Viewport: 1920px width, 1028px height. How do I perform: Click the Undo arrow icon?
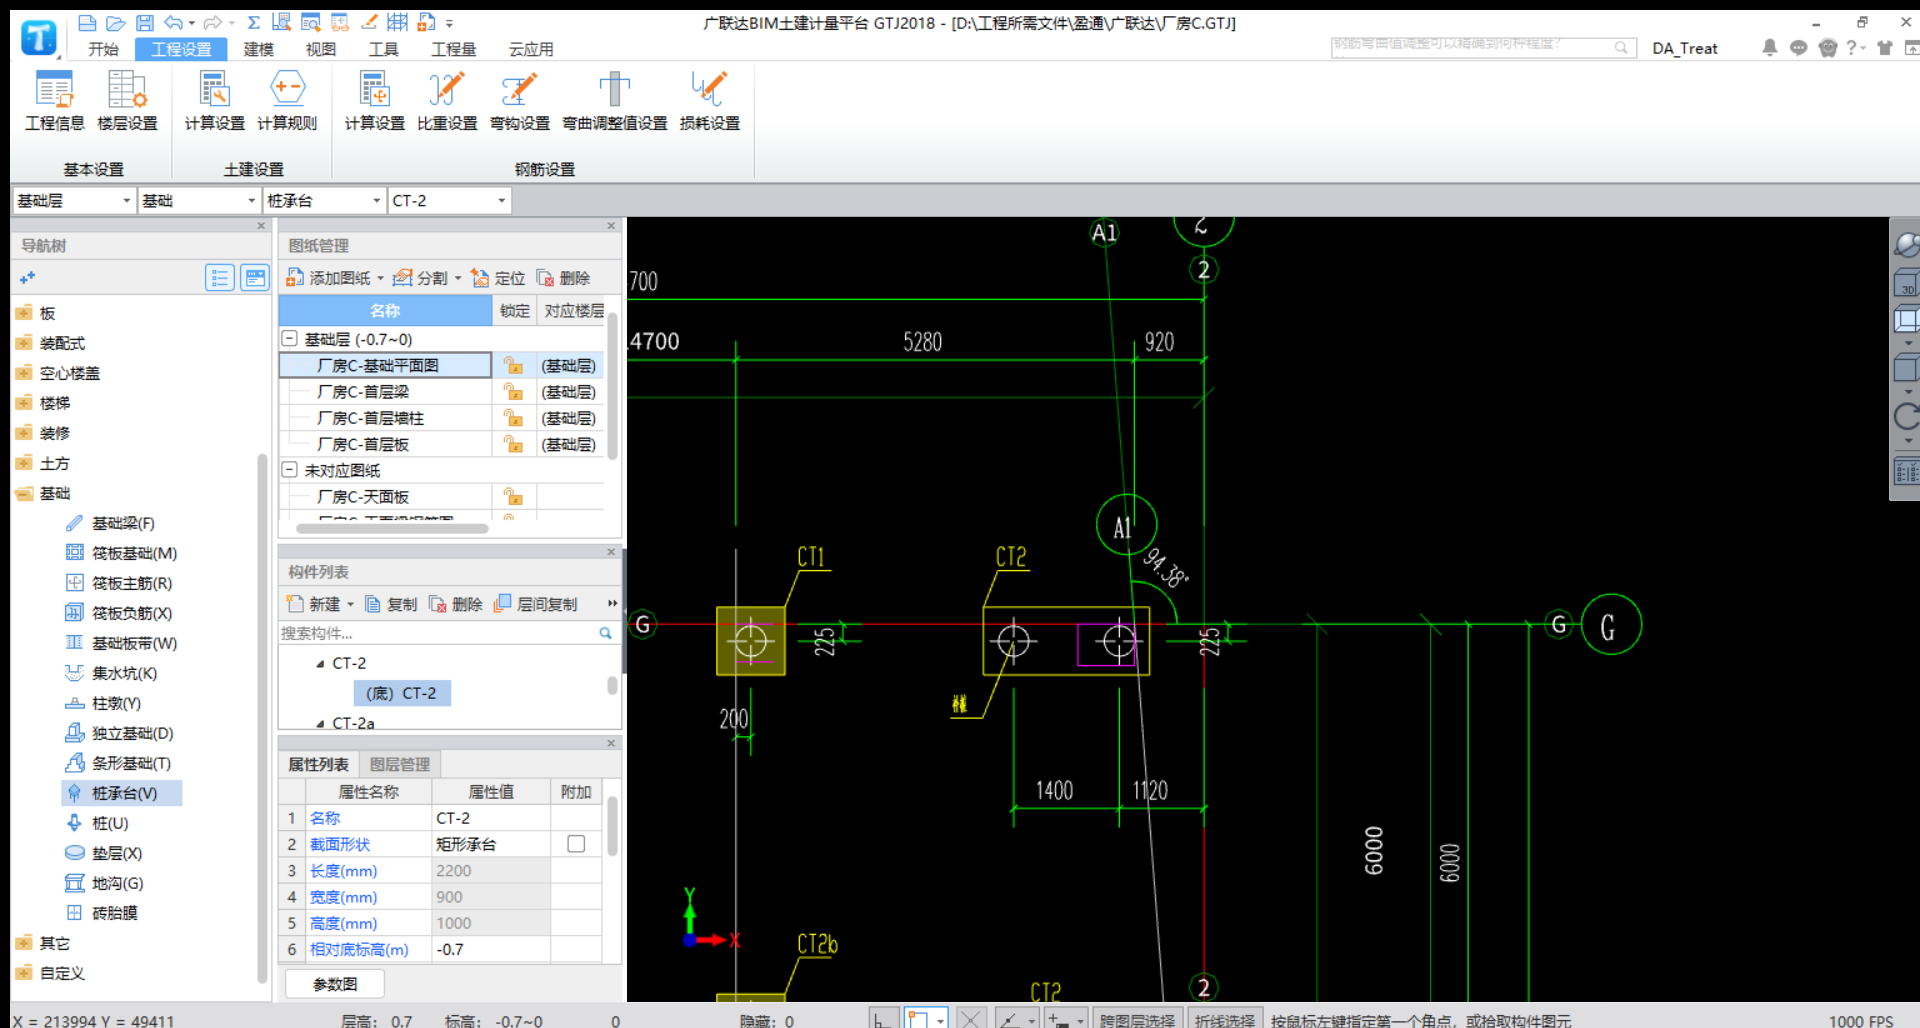[174, 22]
